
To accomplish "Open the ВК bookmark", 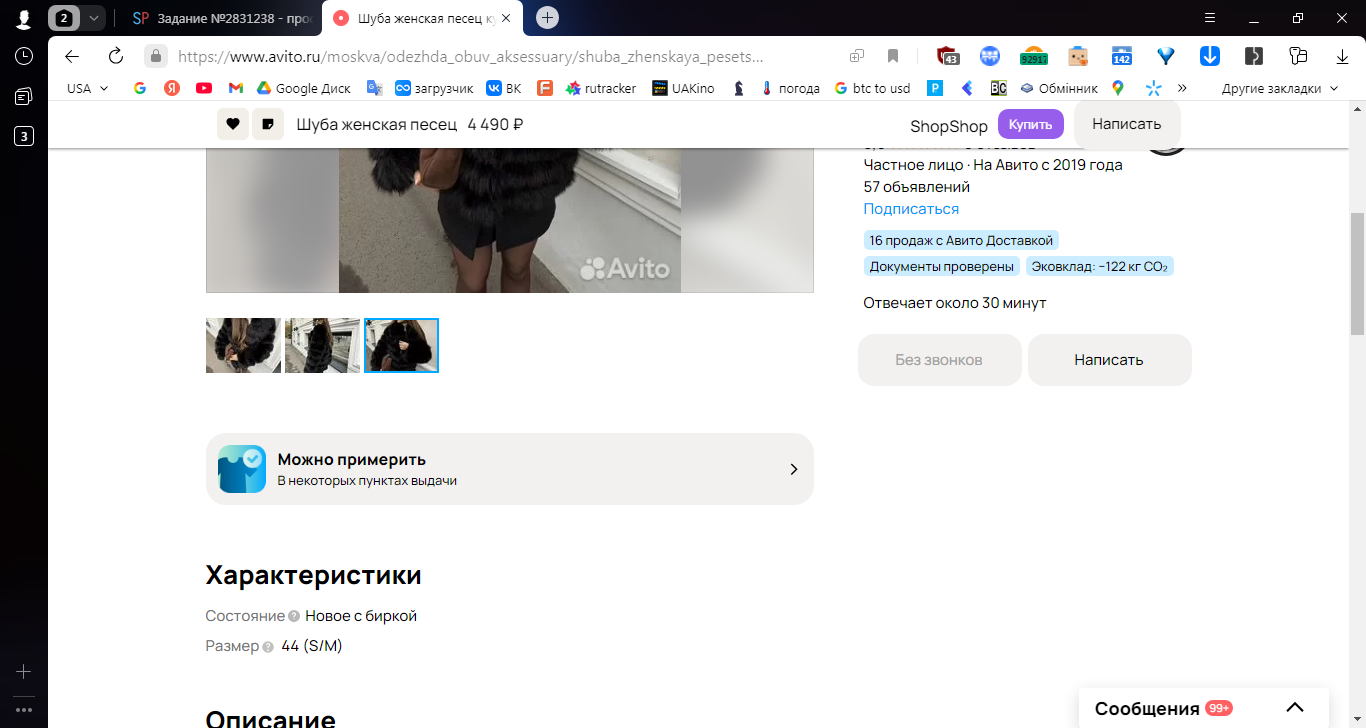I will (504, 88).
